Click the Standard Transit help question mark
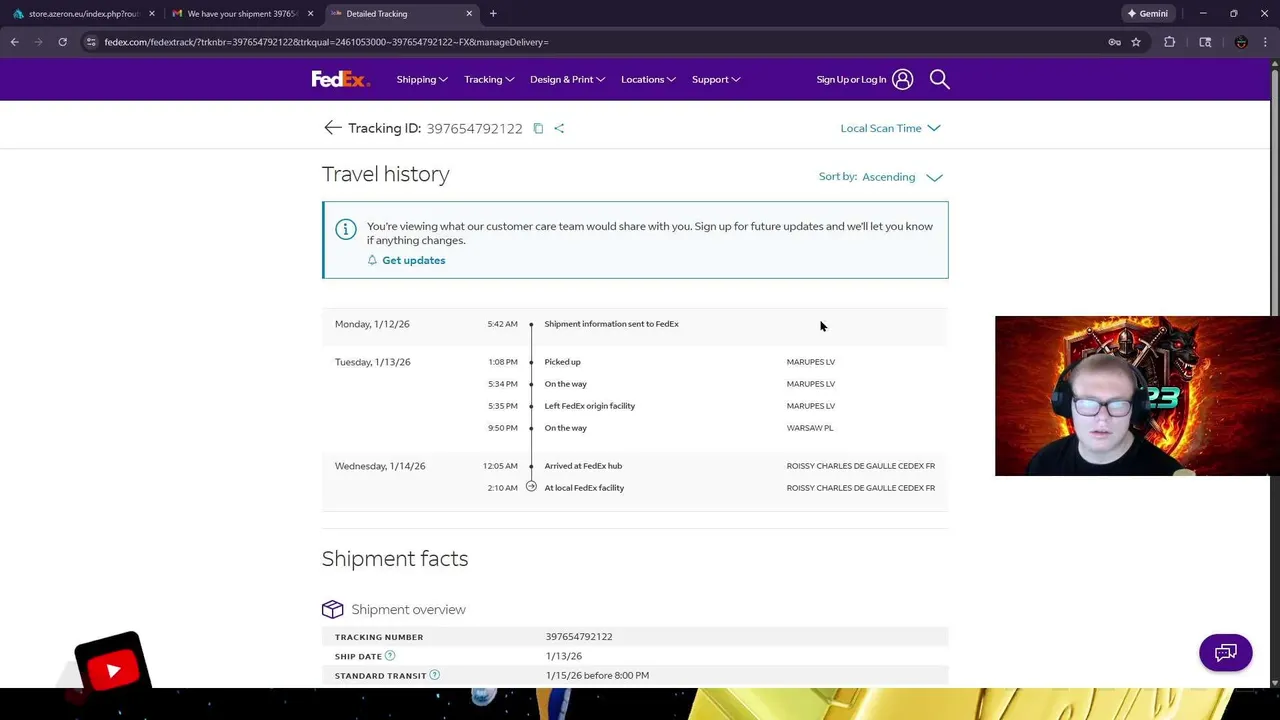Image resolution: width=1280 pixels, height=720 pixels. tap(434, 675)
